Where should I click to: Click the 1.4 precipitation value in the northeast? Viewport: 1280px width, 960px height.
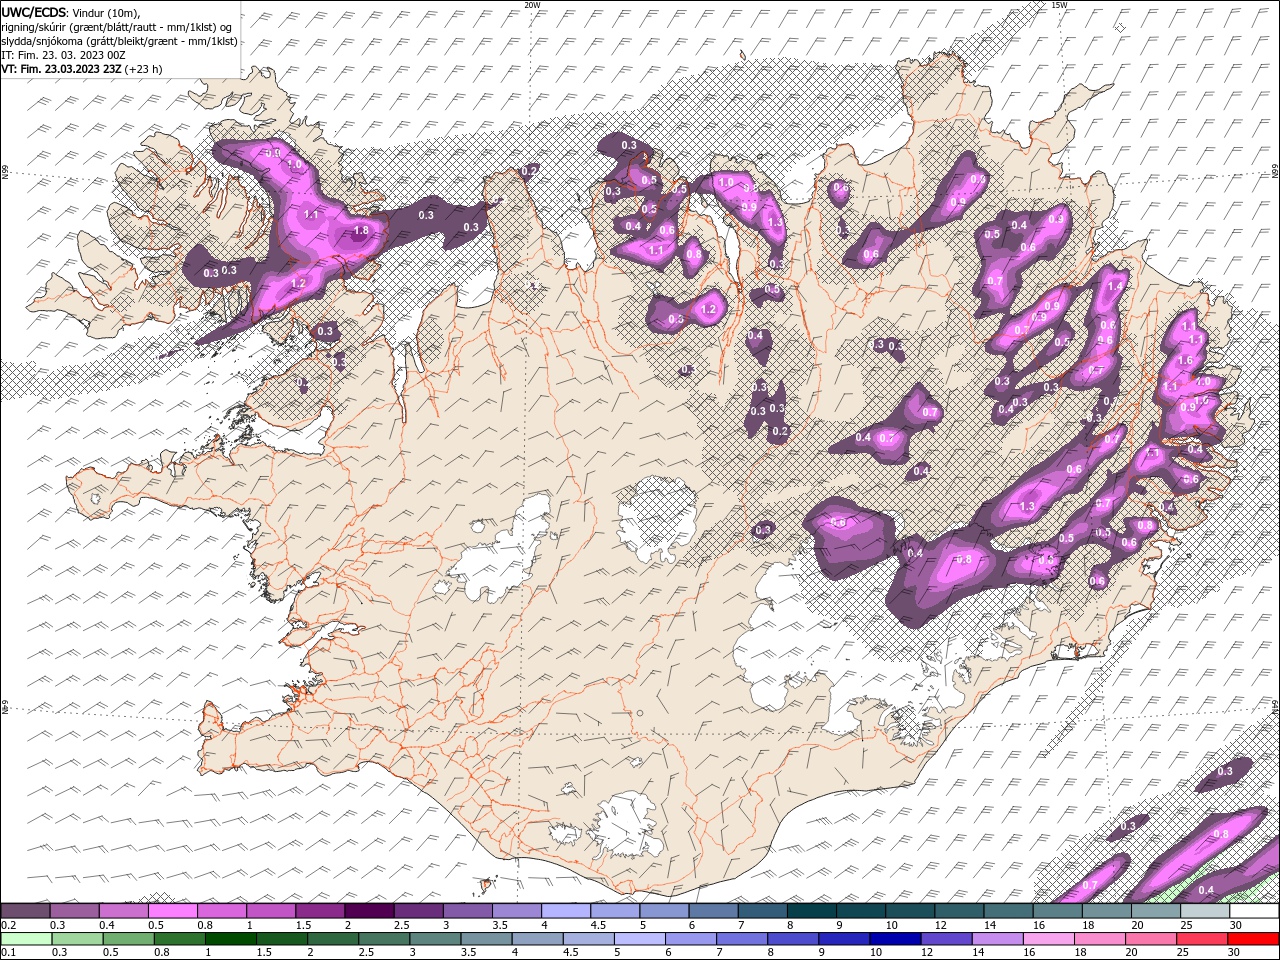pos(1116,287)
